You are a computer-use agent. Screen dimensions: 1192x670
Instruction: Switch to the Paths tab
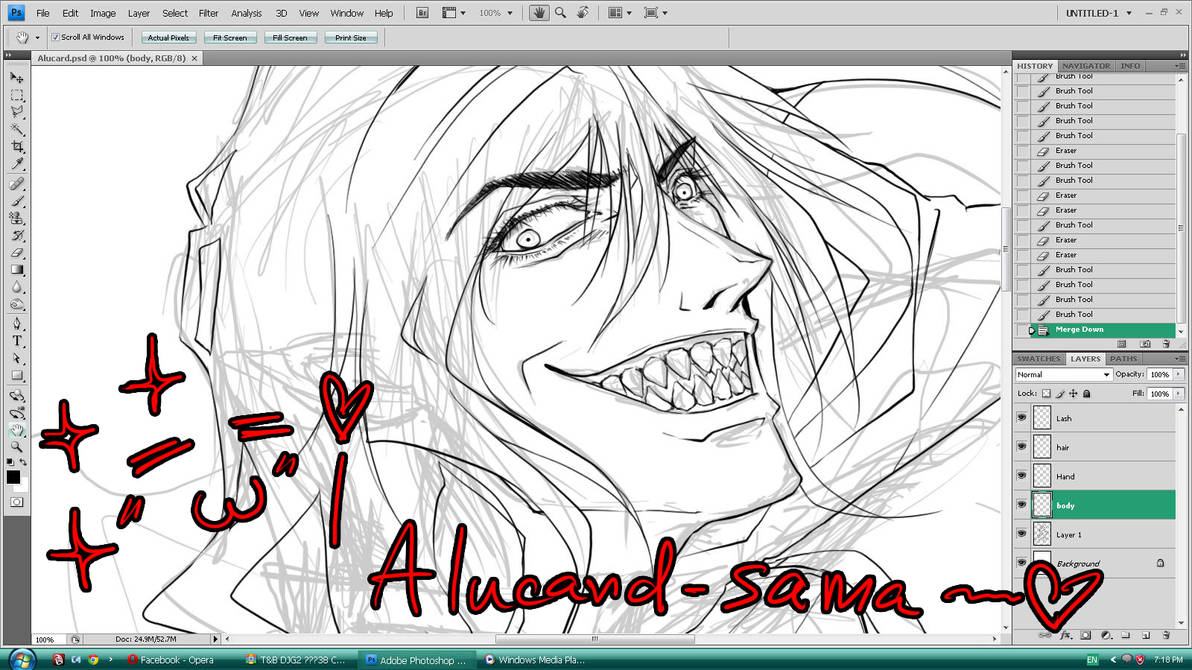pos(1124,359)
